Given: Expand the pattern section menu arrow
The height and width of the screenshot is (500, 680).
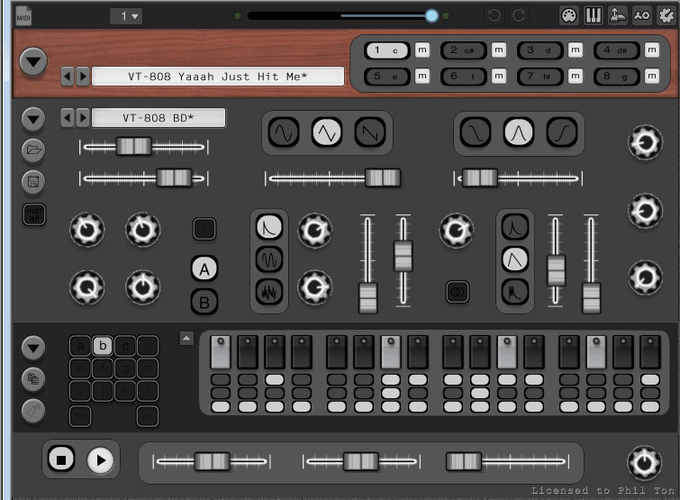Looking at the screenshot, I should click(33, 348).
